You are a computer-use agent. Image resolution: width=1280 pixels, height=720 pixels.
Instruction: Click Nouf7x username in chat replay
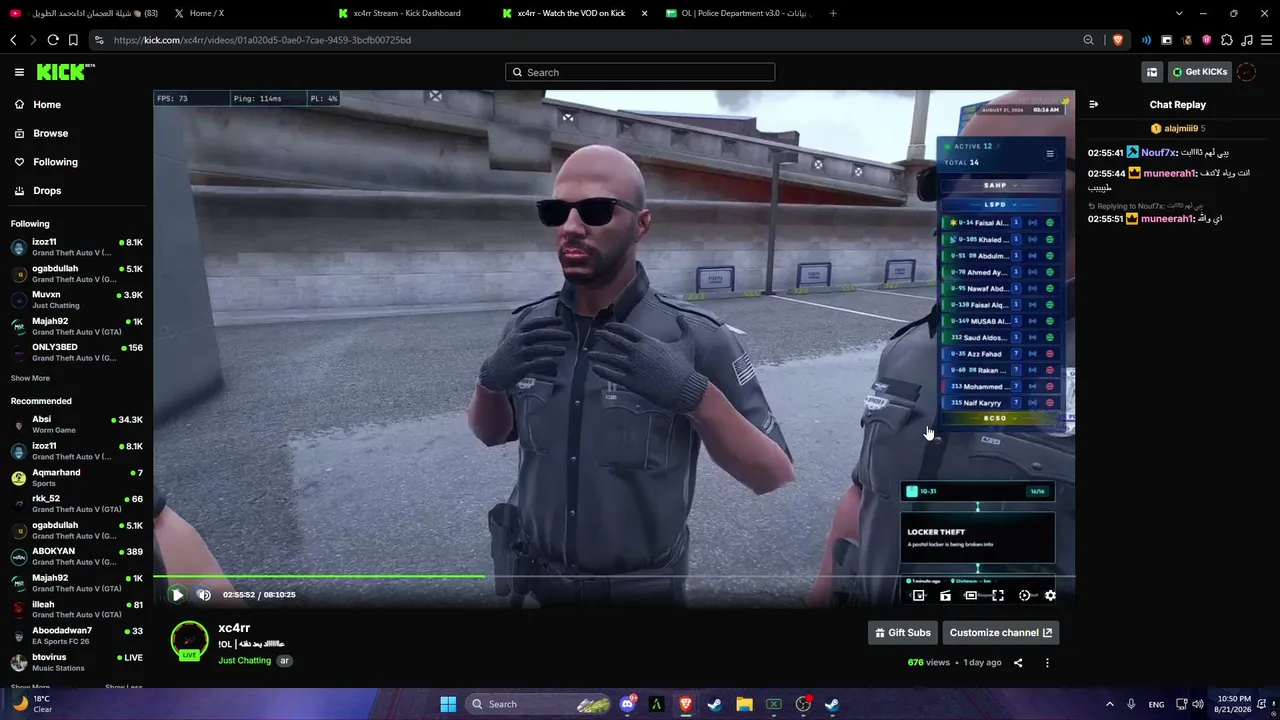pyautogui.click(x=1158, y=153)
